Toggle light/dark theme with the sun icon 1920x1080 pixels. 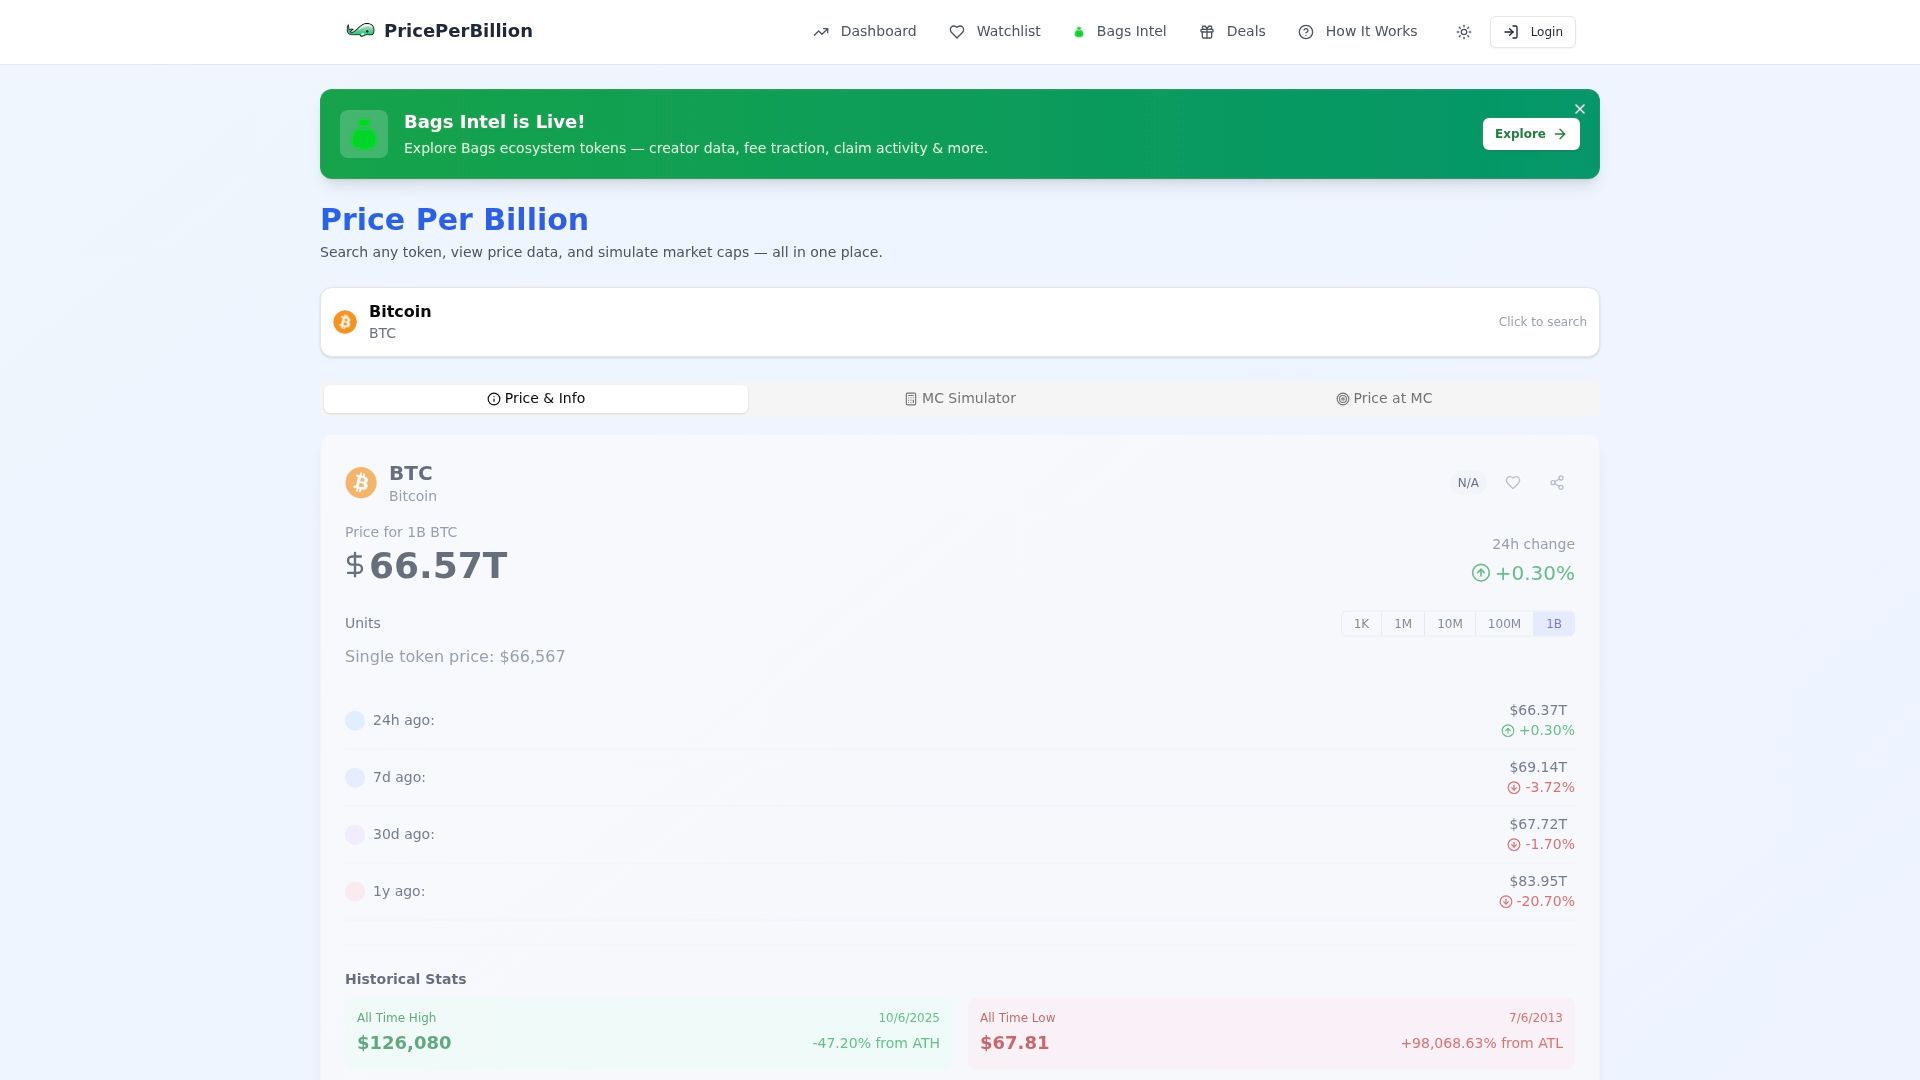1463,31
